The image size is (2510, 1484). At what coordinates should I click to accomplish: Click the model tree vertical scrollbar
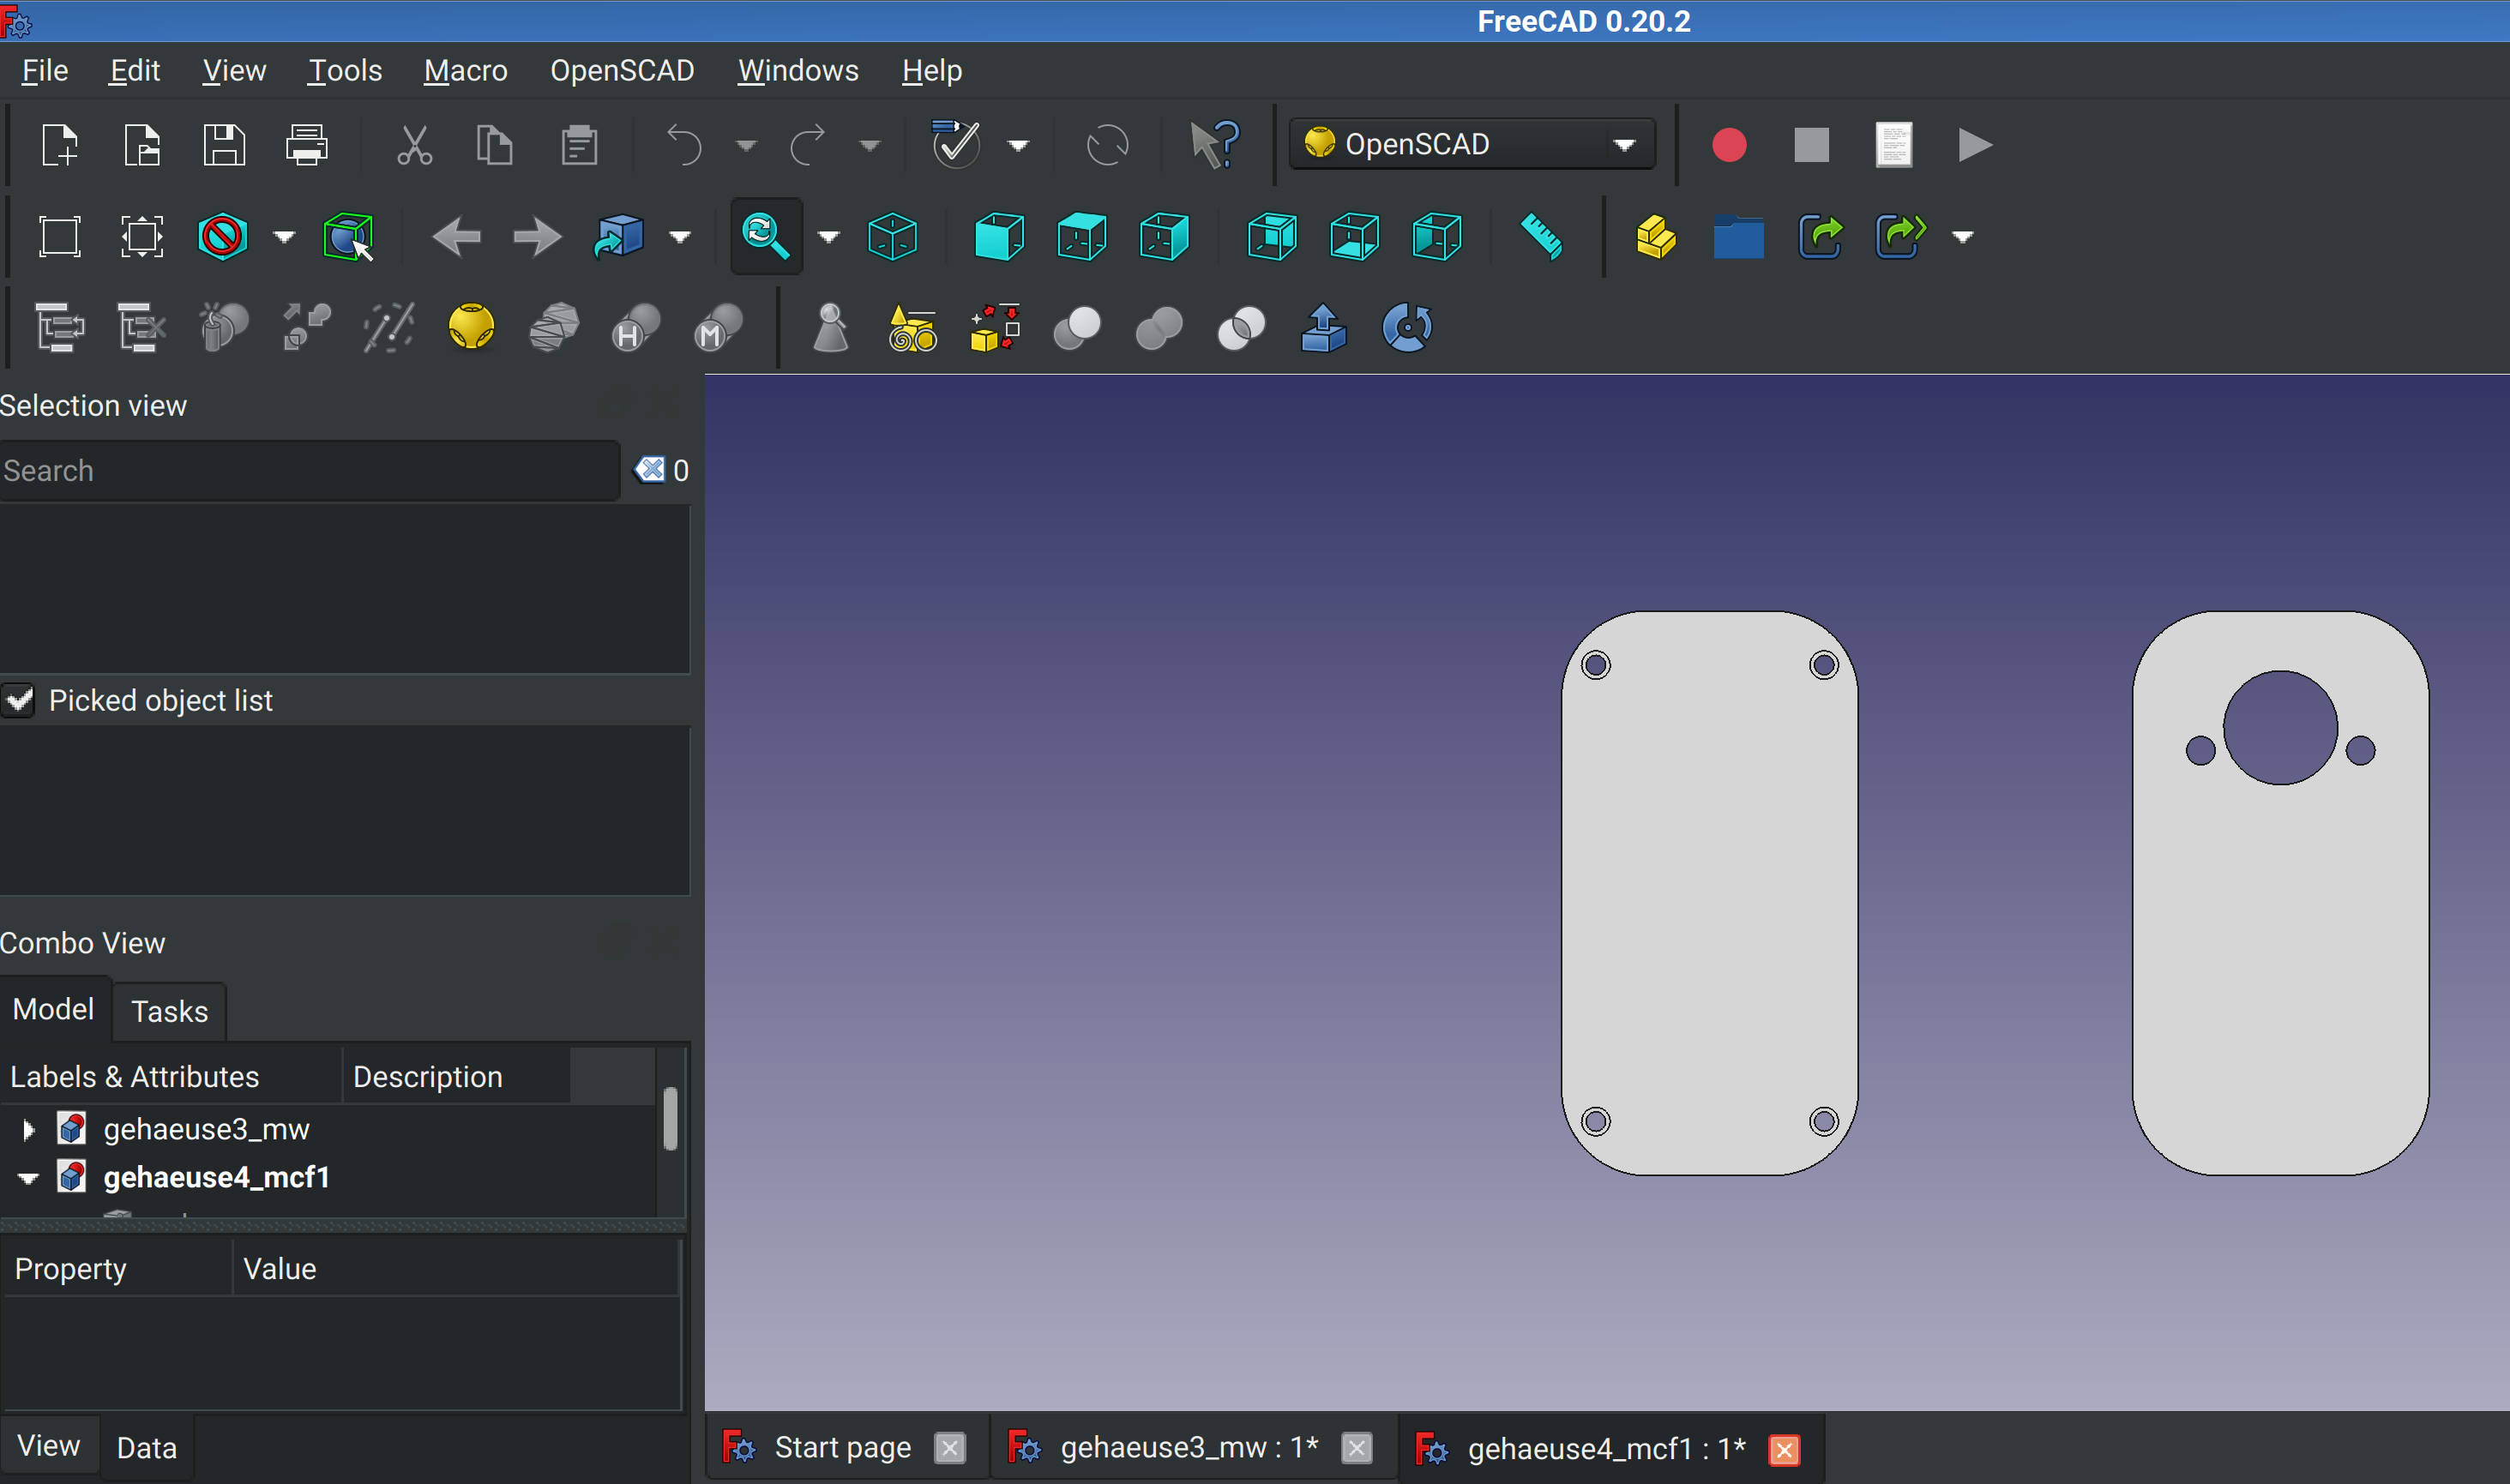[x=670, y=1119]
